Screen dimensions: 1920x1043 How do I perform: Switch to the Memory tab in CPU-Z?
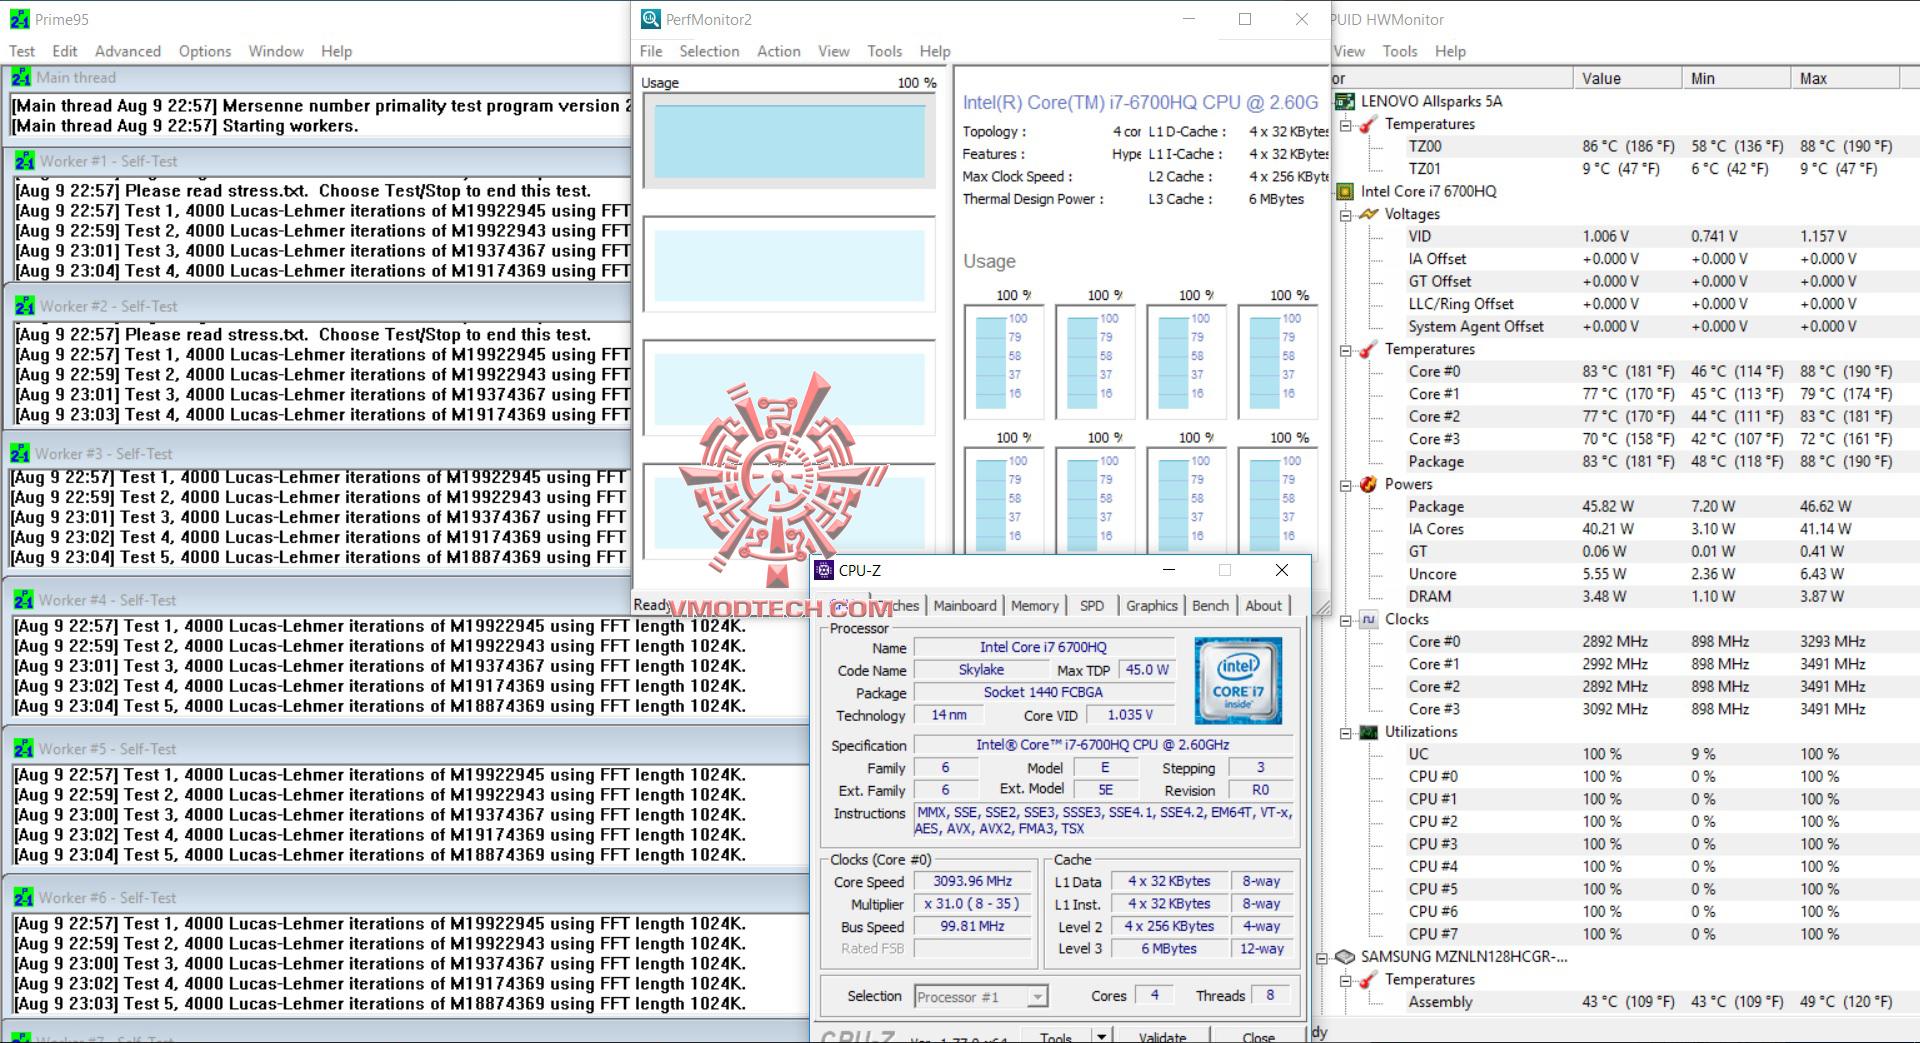(x=1034, y=605)
